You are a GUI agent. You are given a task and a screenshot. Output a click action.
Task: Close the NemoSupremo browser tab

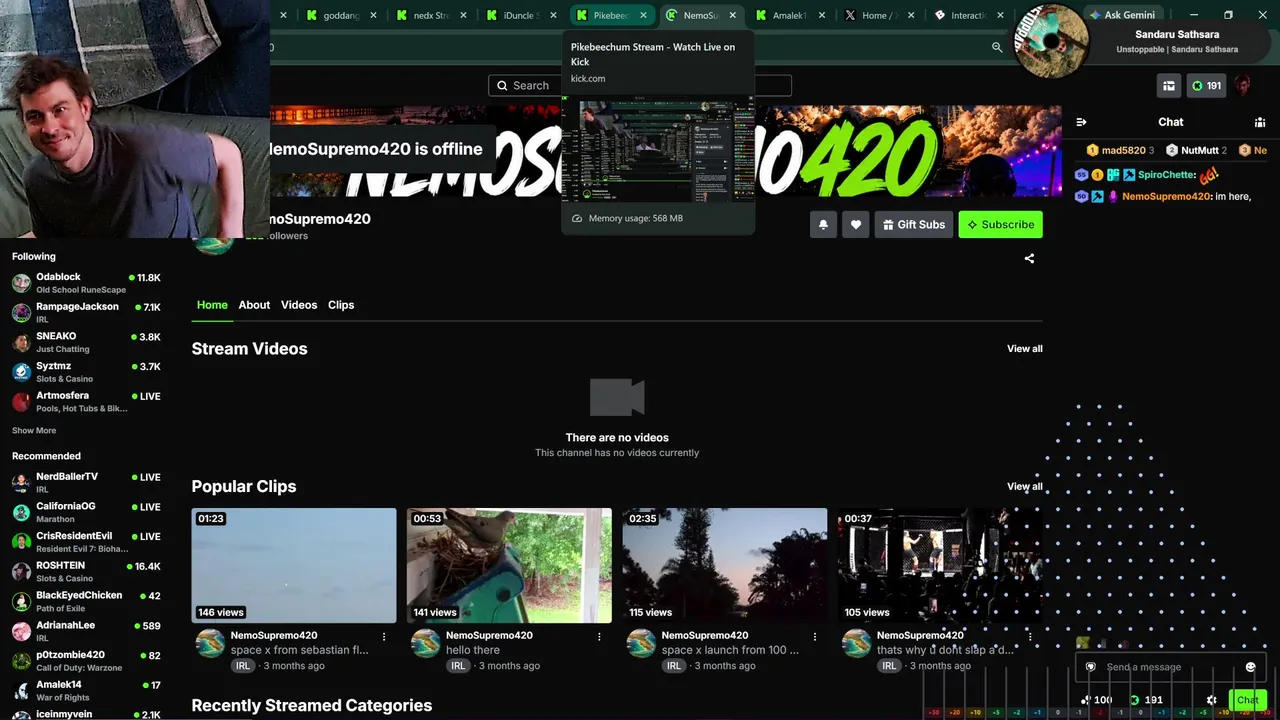tap(732, 15)
